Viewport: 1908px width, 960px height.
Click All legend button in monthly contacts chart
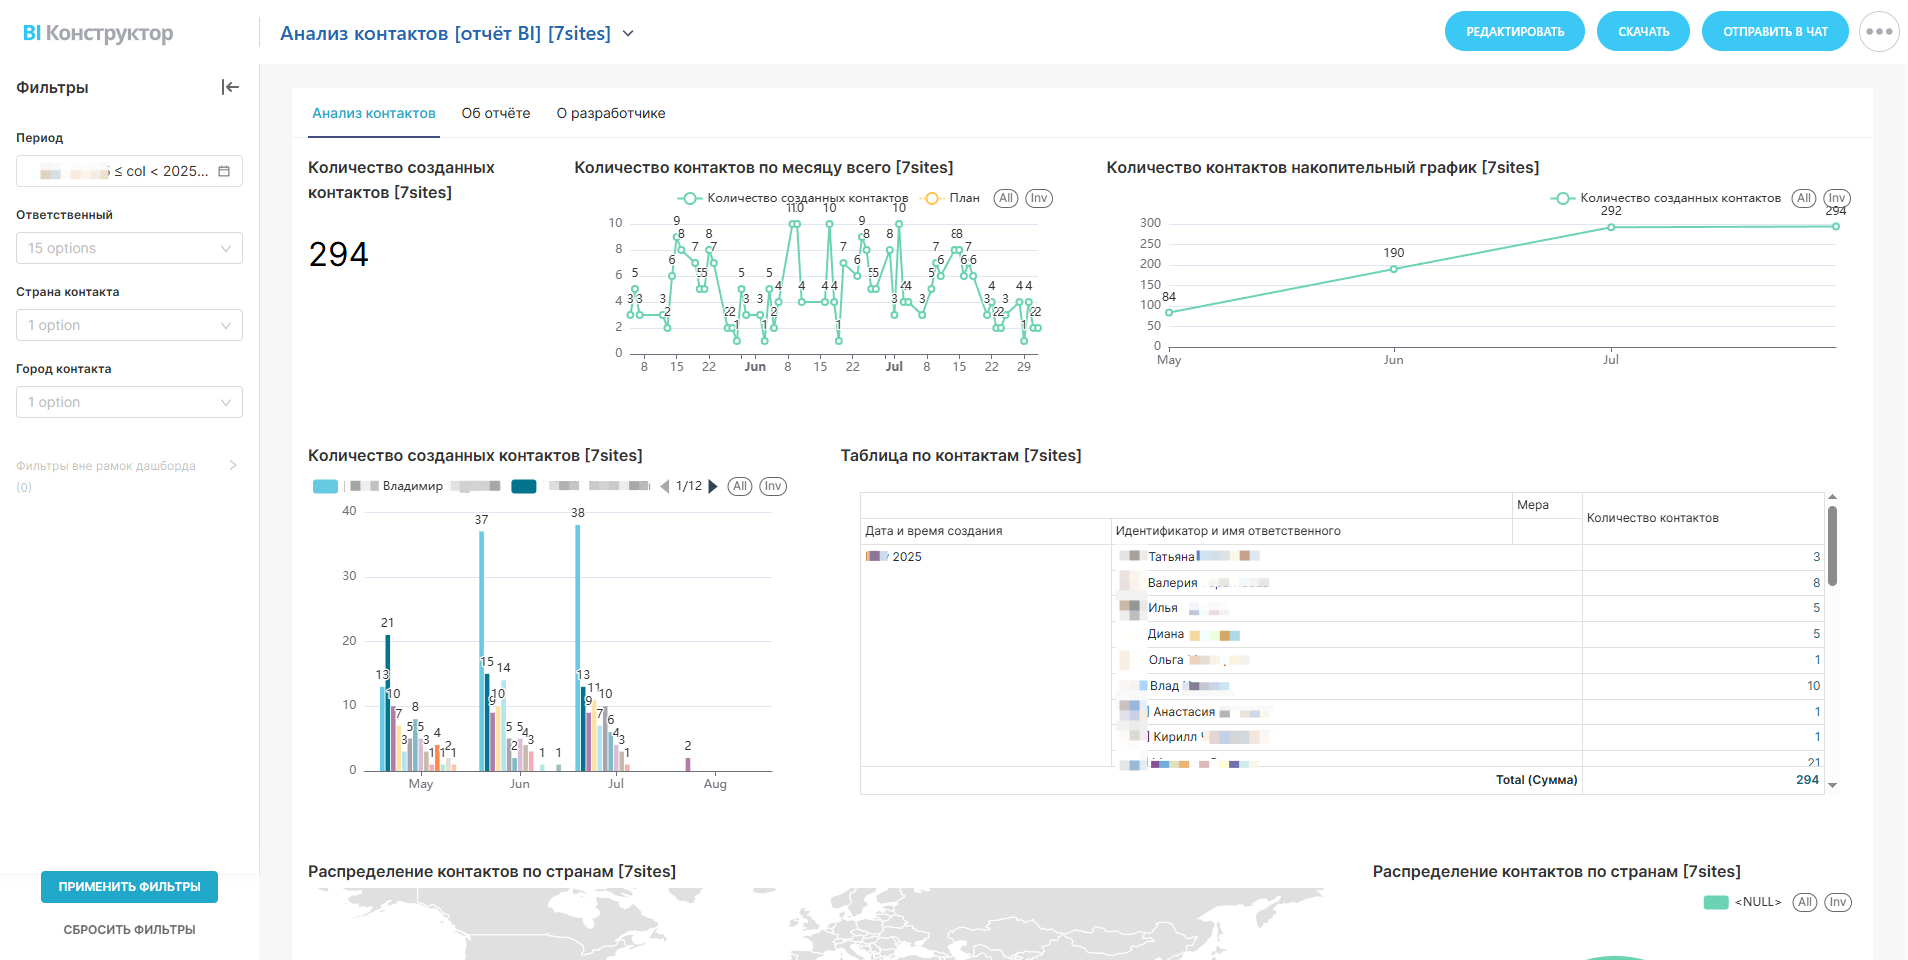[x=1006, y=198]
